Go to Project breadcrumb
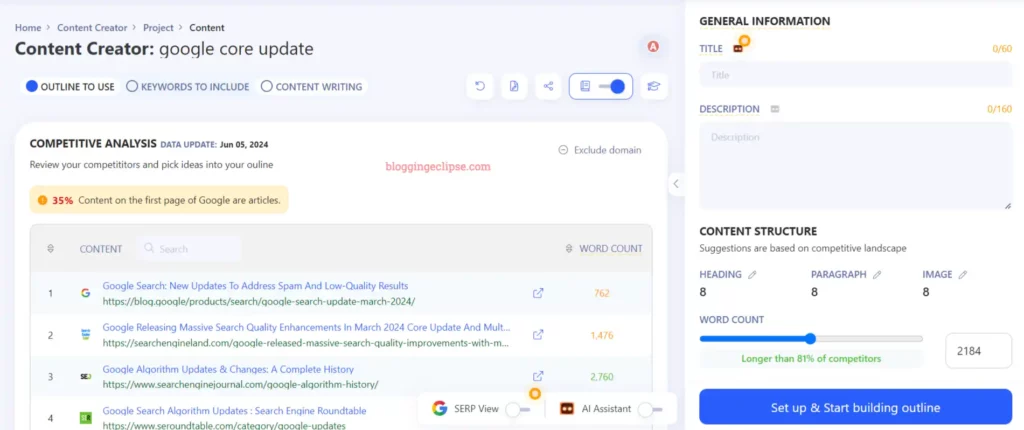 [159, 27]
